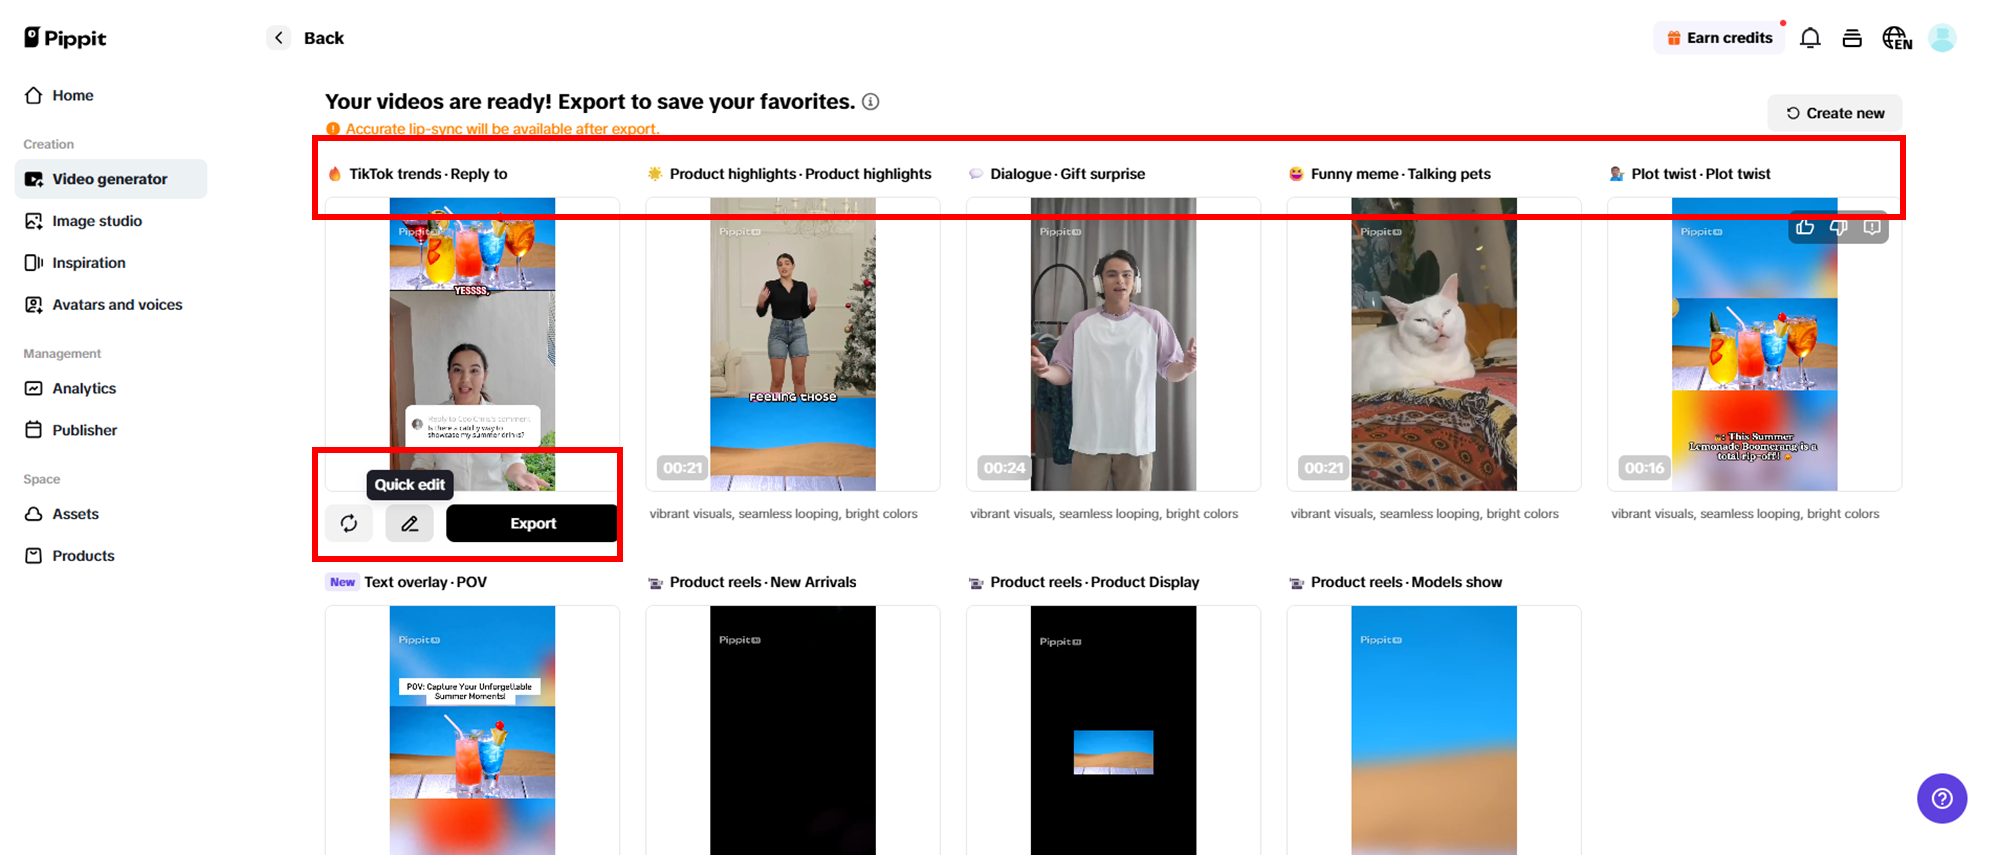Click the regenerate icon beside Quick edit
The height and width of the screenshot is (855, 2000).
349,523
